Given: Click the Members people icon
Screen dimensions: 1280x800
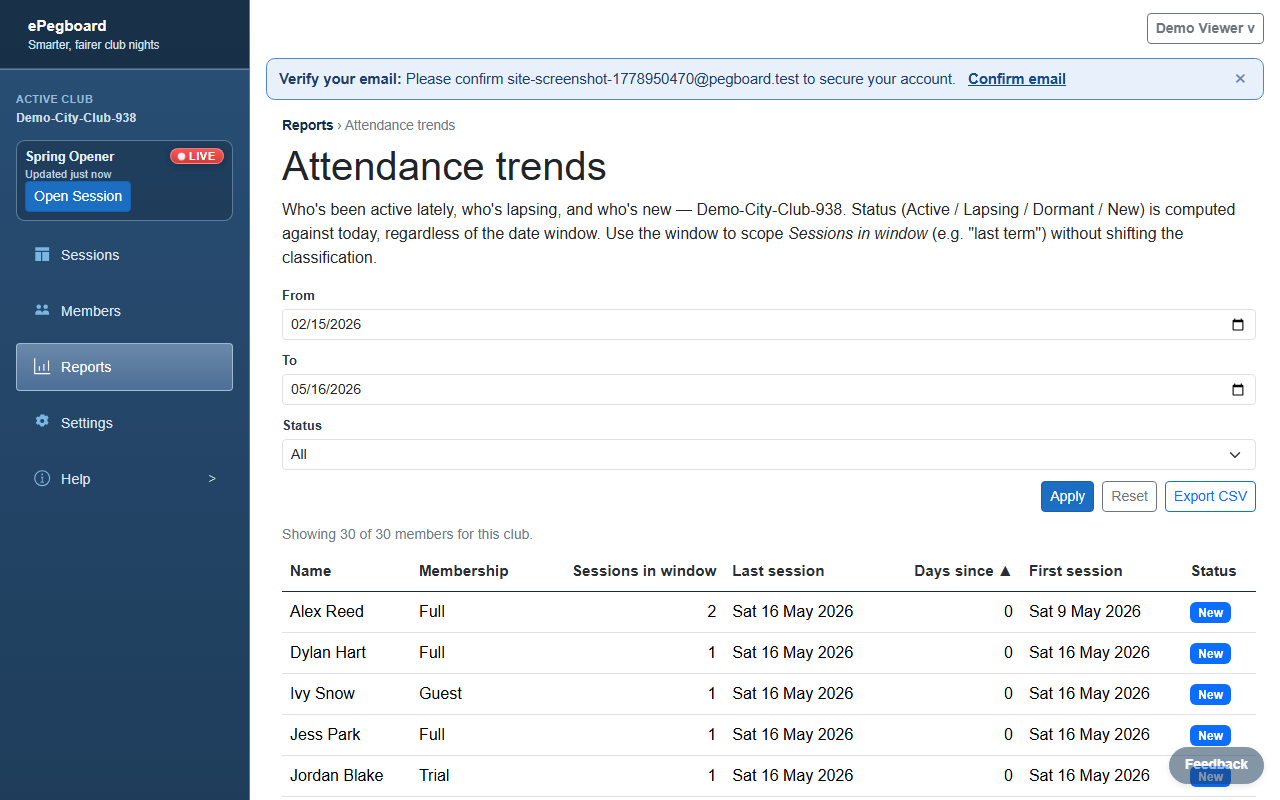Looking at the screenshot, I should coord(42,311).
